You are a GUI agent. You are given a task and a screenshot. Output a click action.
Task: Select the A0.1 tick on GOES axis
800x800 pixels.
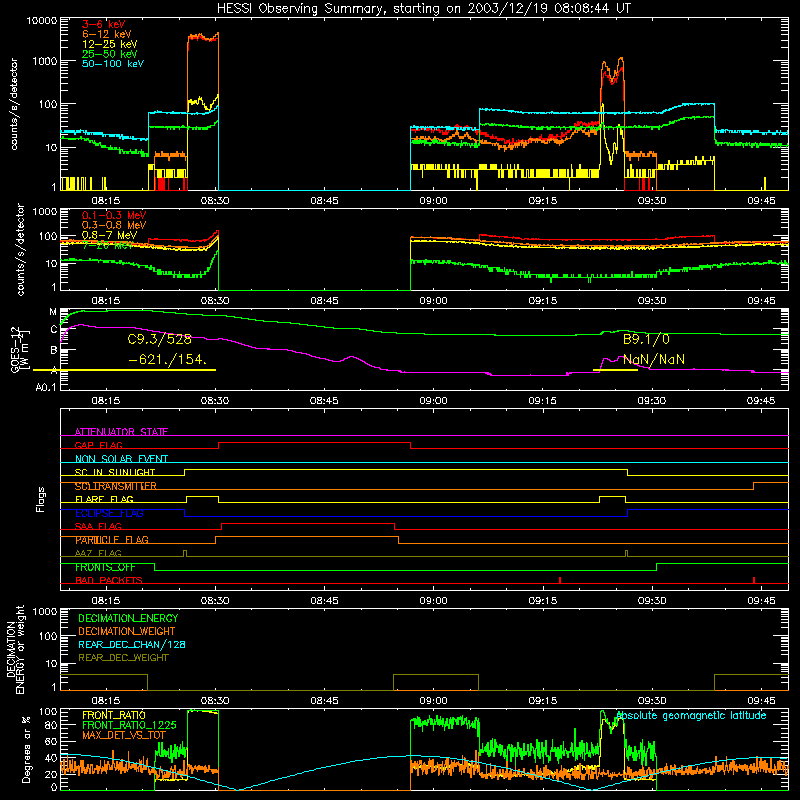[x=46, y=387]
